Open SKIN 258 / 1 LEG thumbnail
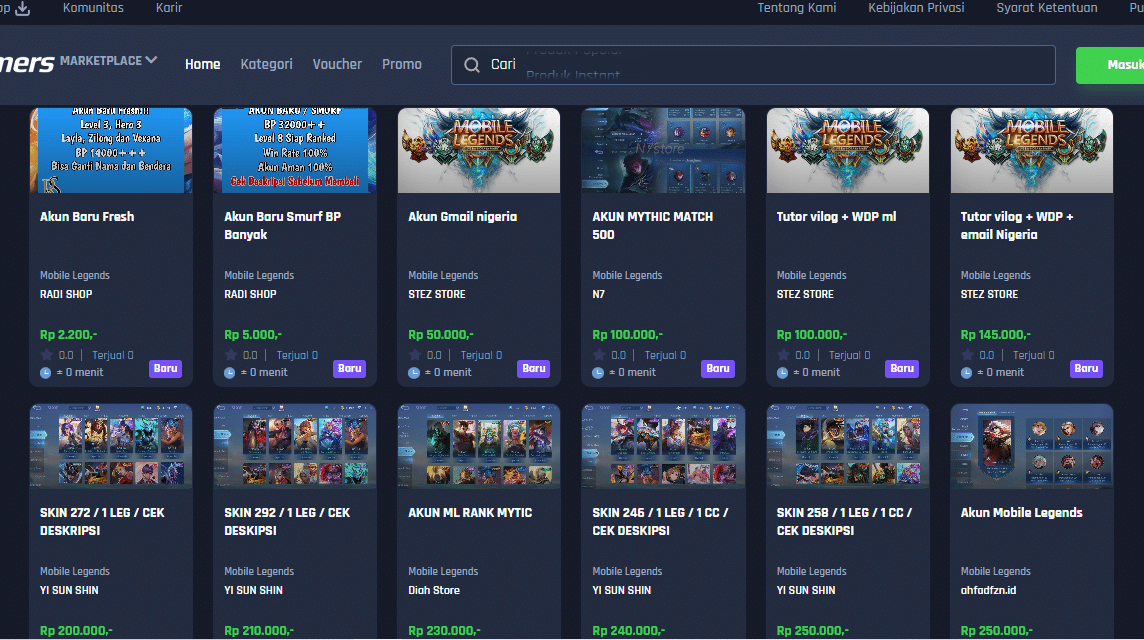This screenshot has width=1144, height=640. pyautogui.click(x=848, y=446)
